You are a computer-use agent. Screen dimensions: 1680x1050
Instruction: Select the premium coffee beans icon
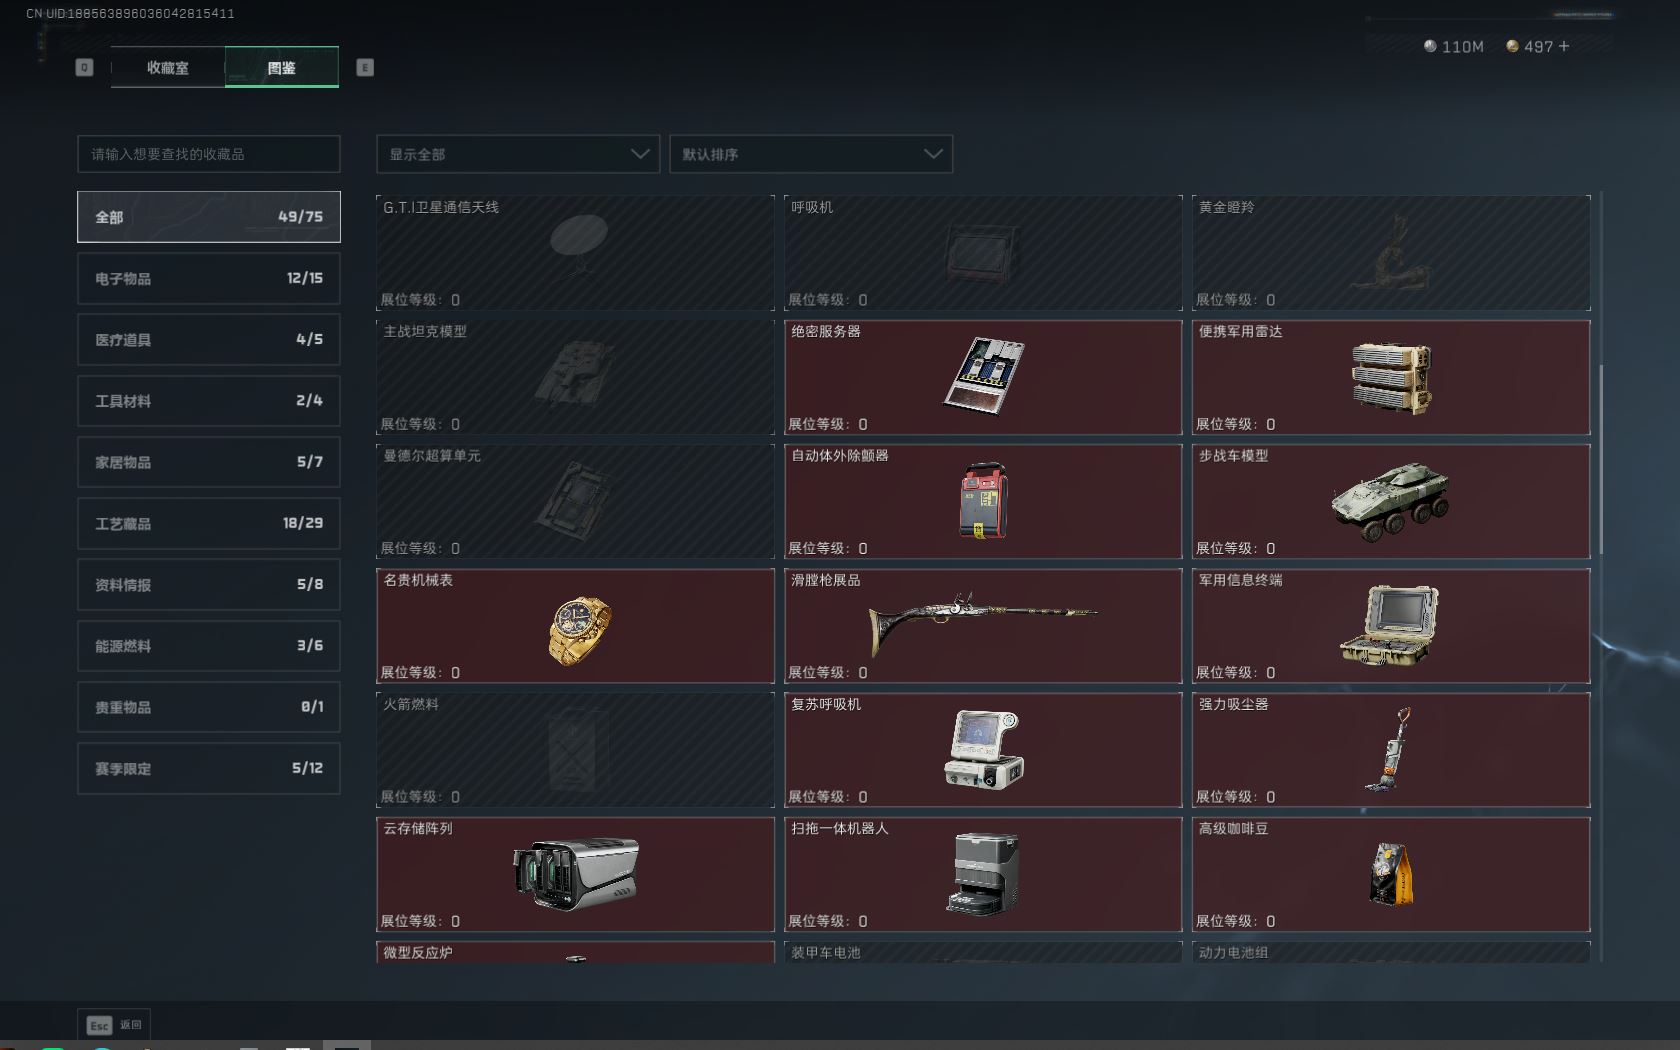coord(1390,873)
